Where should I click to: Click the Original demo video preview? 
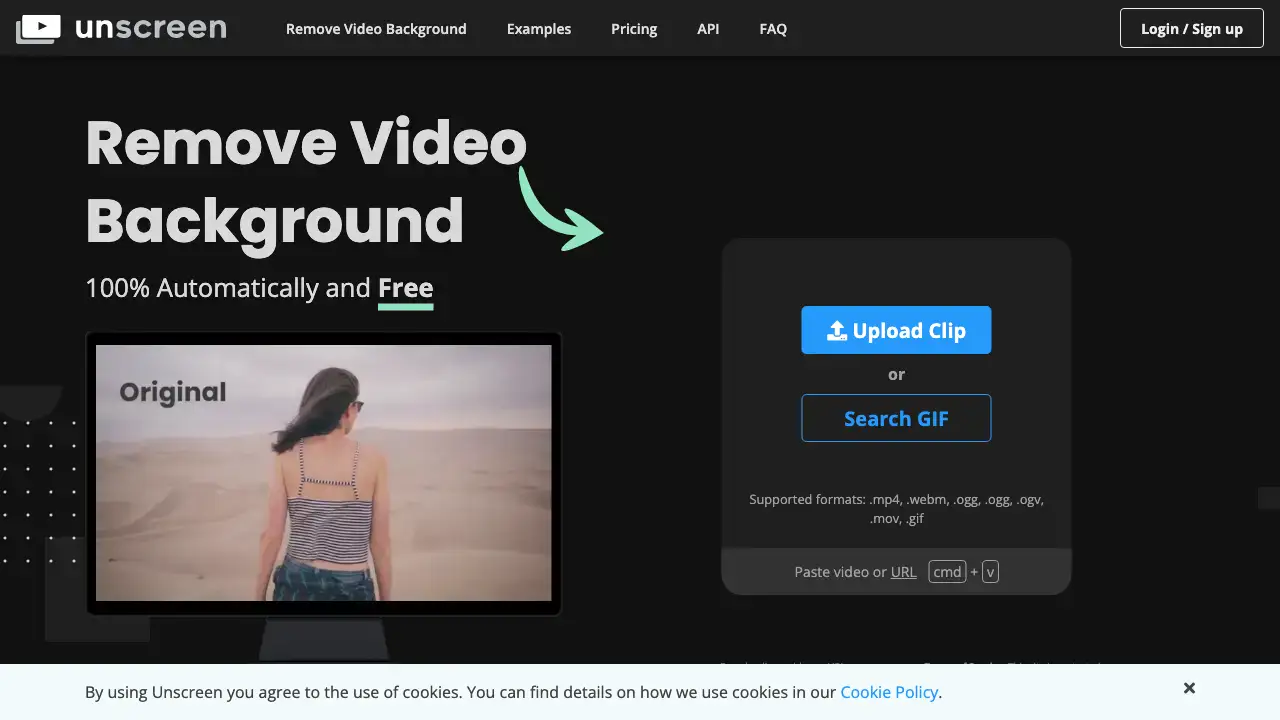point(323,472)
